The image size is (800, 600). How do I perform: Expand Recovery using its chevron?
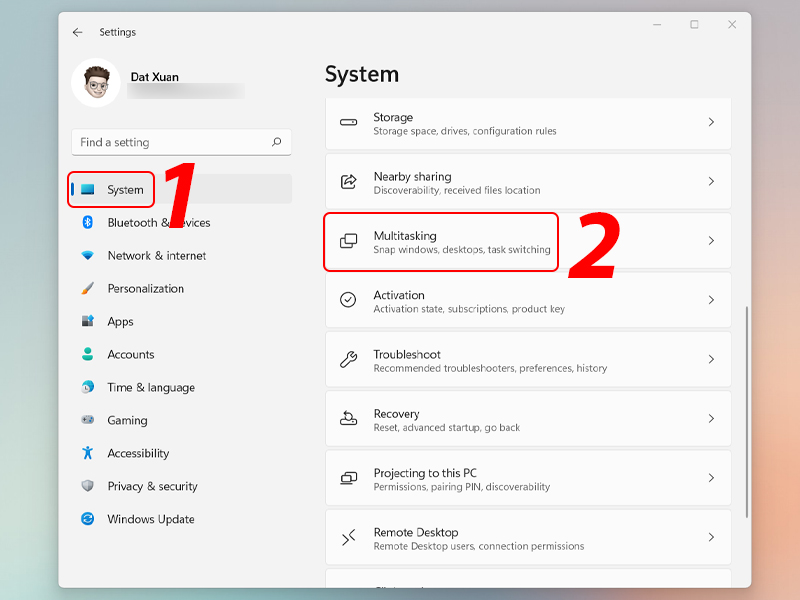[711, 418]
